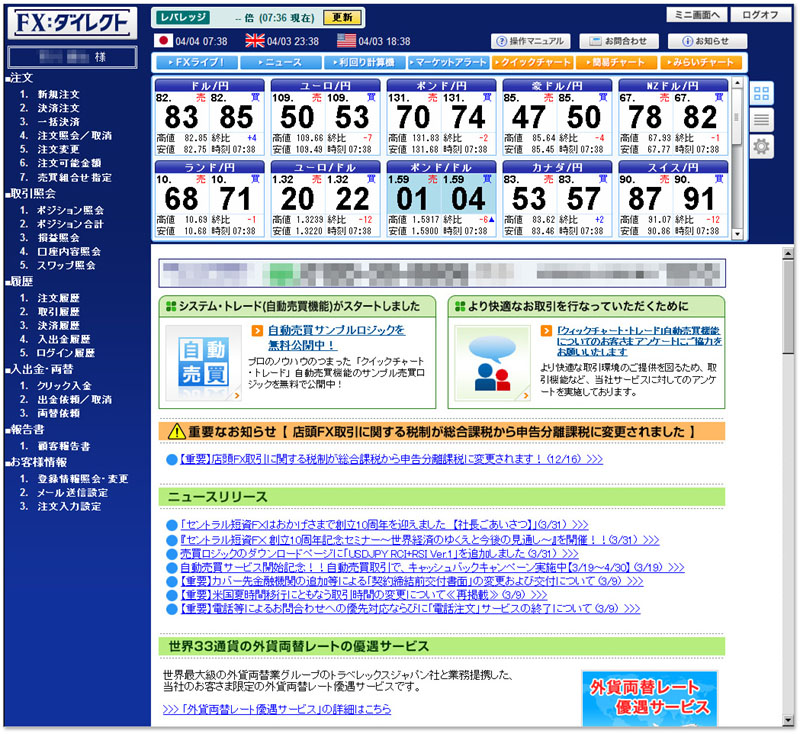Open the 操作マニュアル help button

tap(531, 41)
